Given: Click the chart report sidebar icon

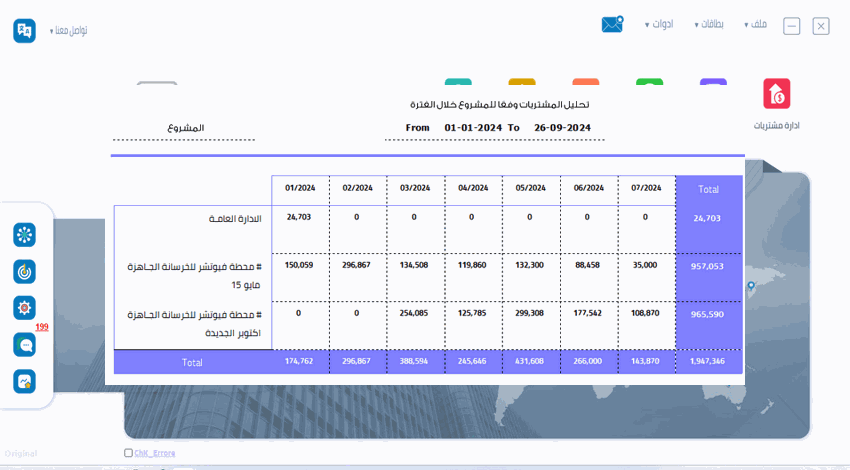Looking at the screenshot, I should tap(24, 381).
